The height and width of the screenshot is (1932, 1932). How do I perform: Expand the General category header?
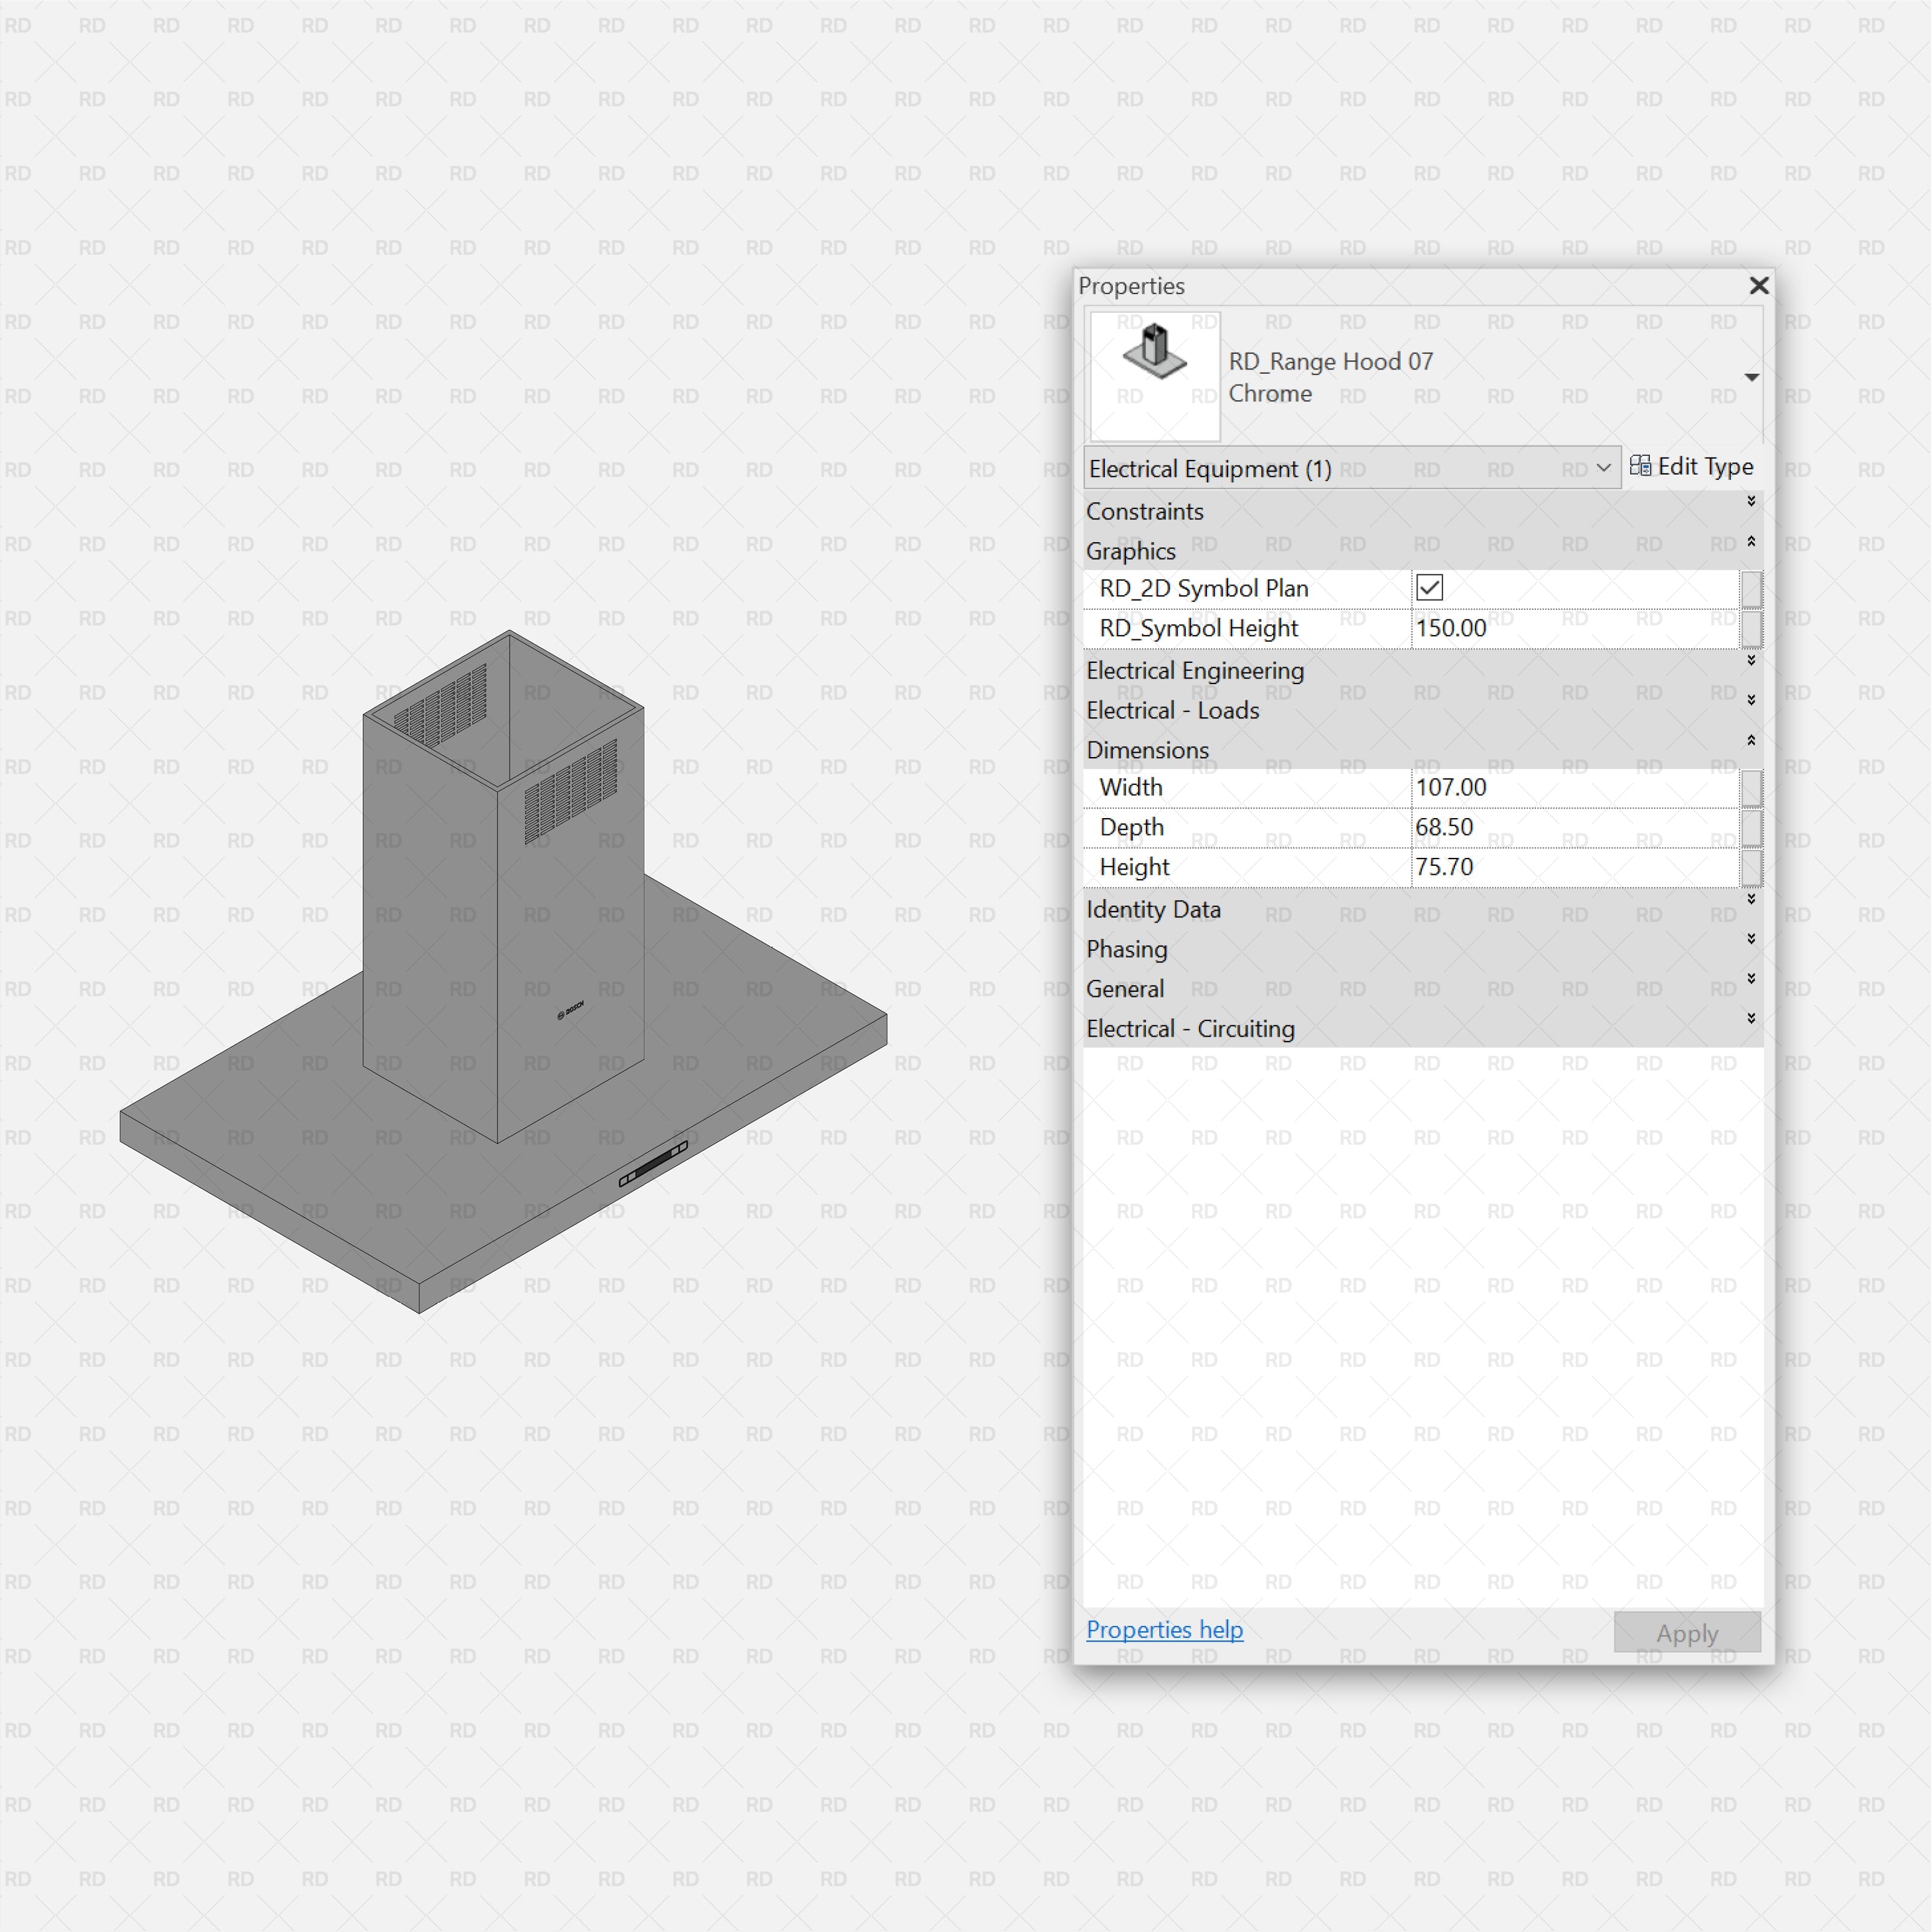pyautogui.click(x=1752, y=978)
